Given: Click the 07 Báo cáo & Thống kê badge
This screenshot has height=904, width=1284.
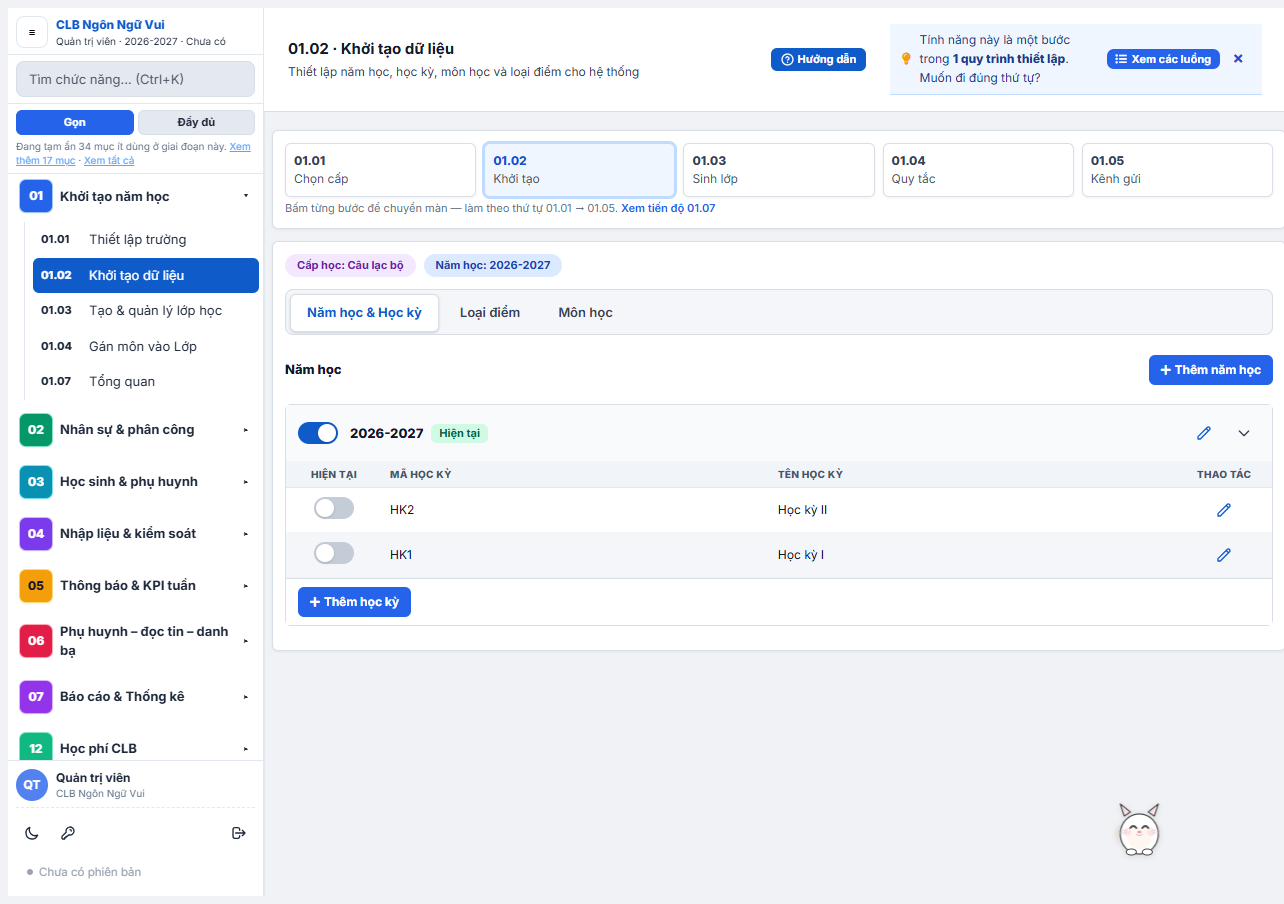Looking at the screenshot, I should click(36, 697).
